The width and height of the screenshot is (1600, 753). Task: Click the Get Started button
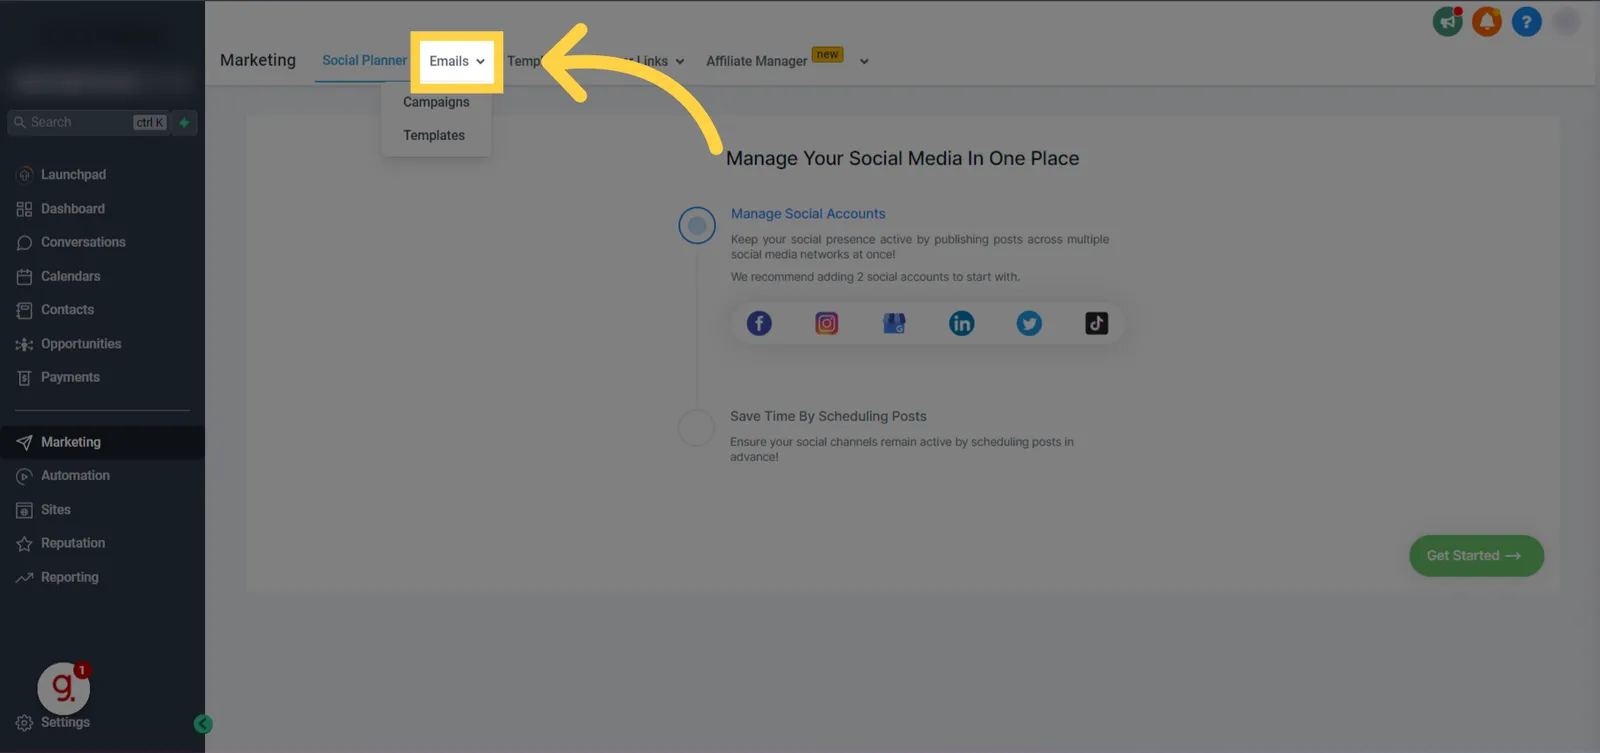click(x=1476, y=555)
